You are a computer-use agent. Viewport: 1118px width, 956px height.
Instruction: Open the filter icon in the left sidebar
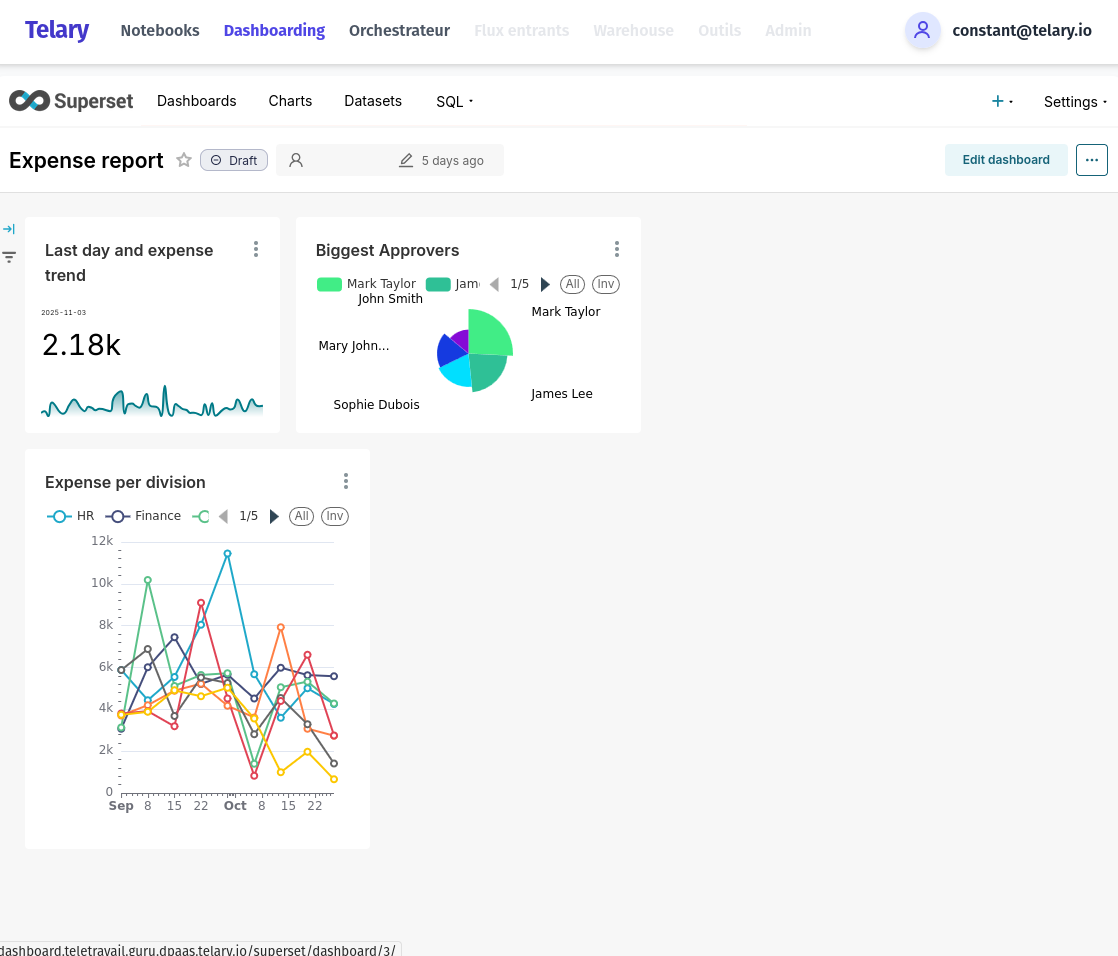[10, 257]
